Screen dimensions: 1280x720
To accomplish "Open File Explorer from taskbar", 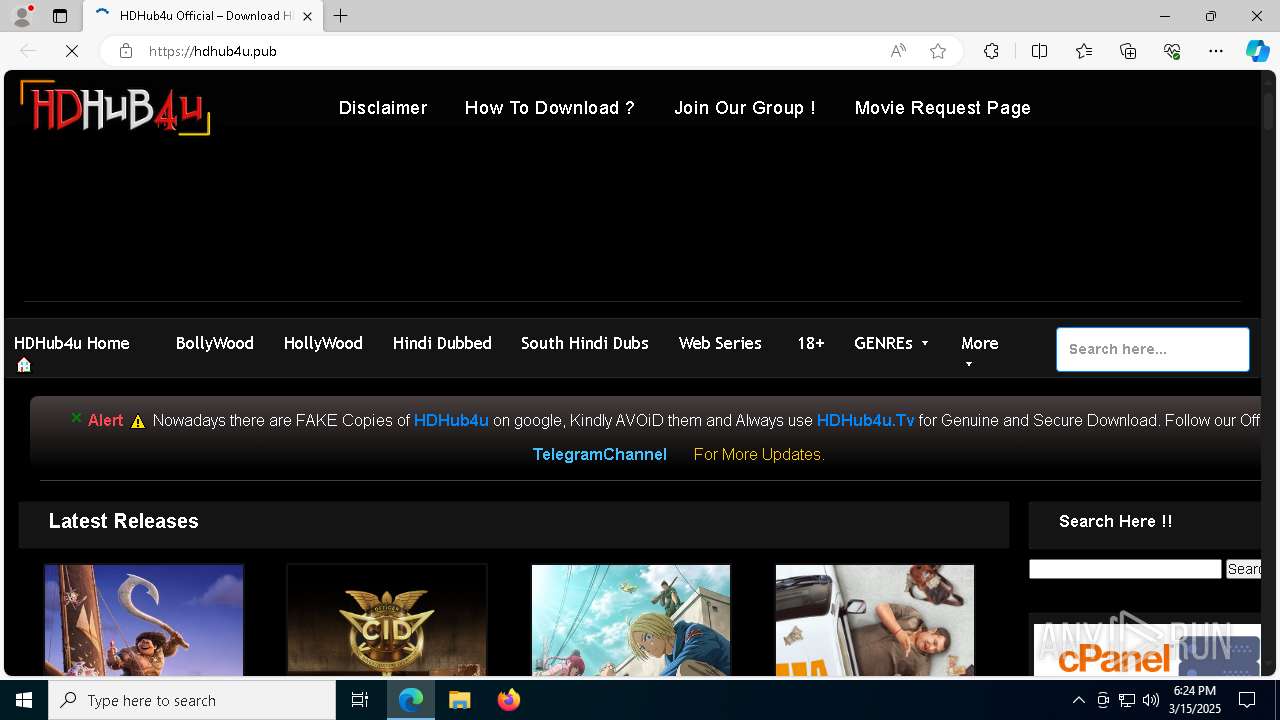I will click(459, 700).
